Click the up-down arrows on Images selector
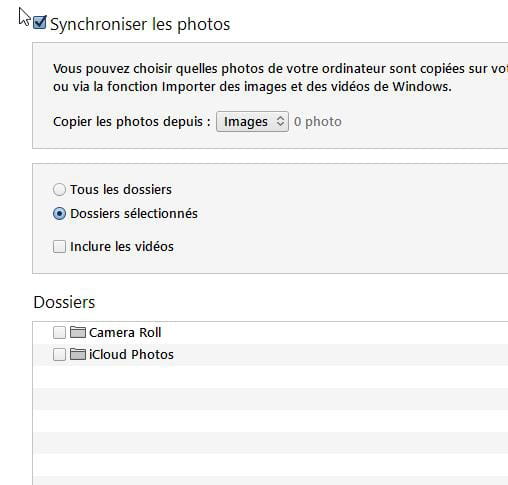This screenshot has height=485, width=508. [280, 121]
